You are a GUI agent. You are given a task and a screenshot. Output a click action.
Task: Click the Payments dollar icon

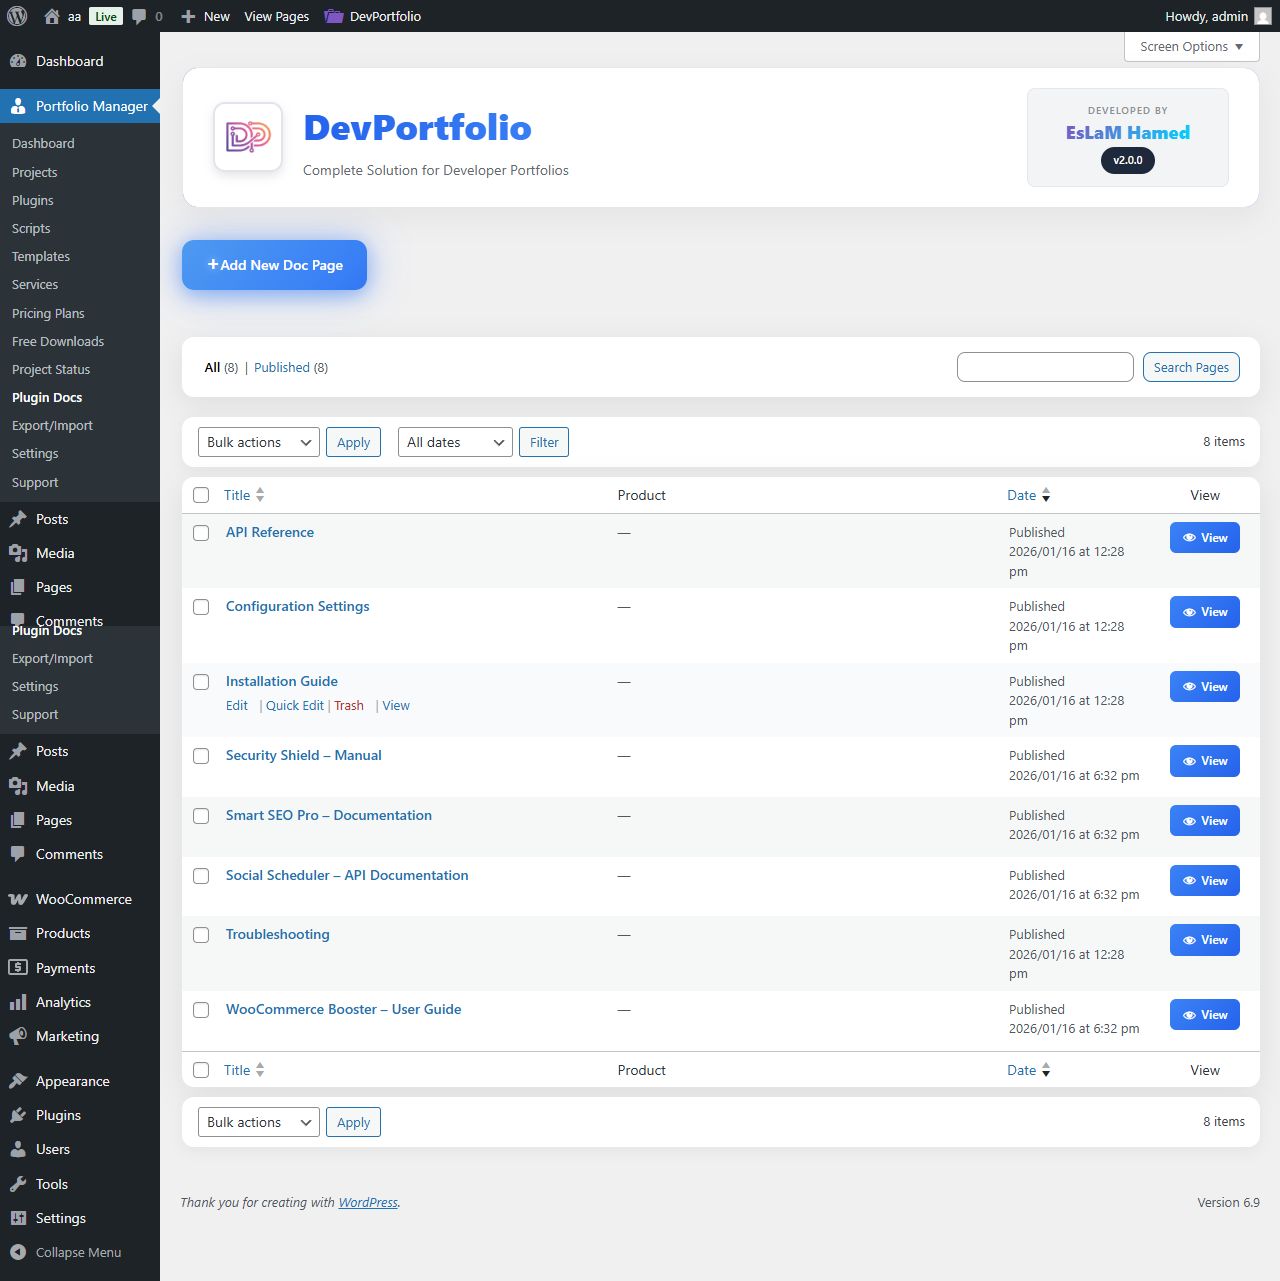[18, 968]
